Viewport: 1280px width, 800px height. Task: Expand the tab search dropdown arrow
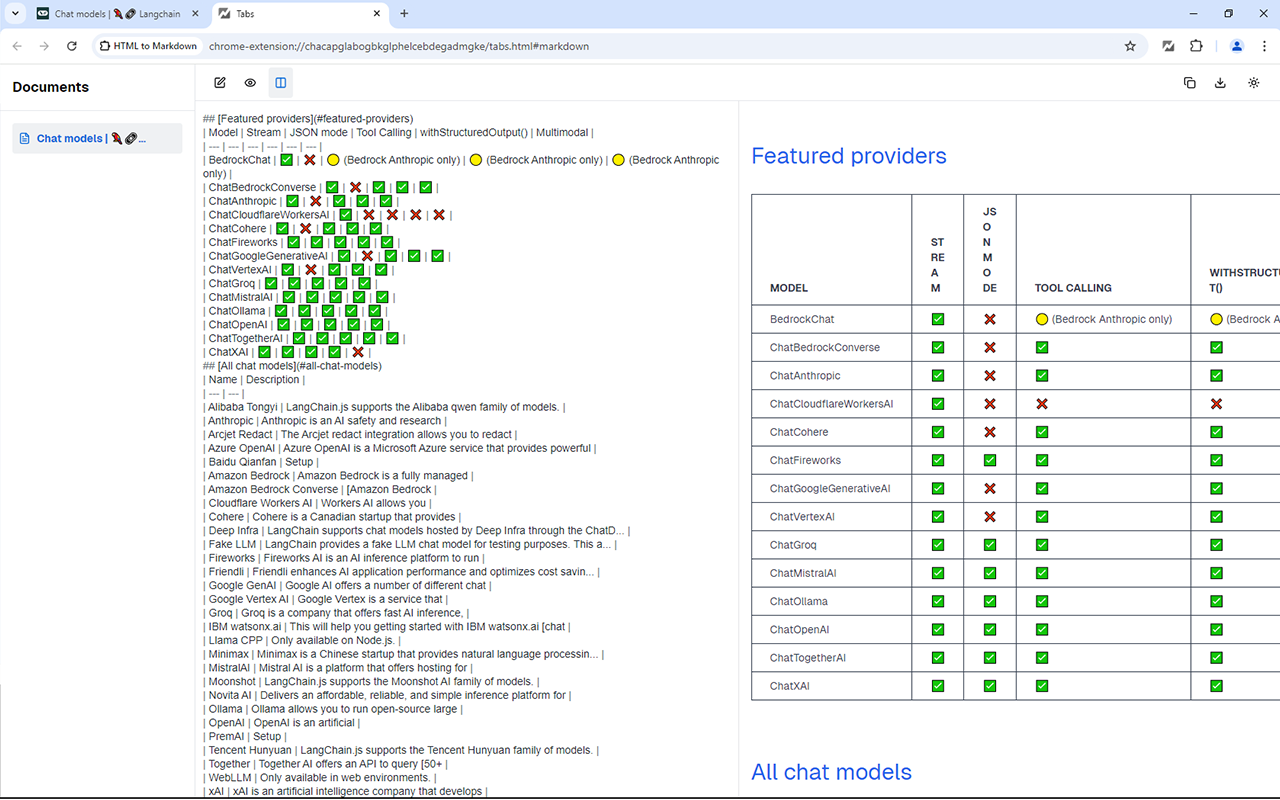coord(14,14)
